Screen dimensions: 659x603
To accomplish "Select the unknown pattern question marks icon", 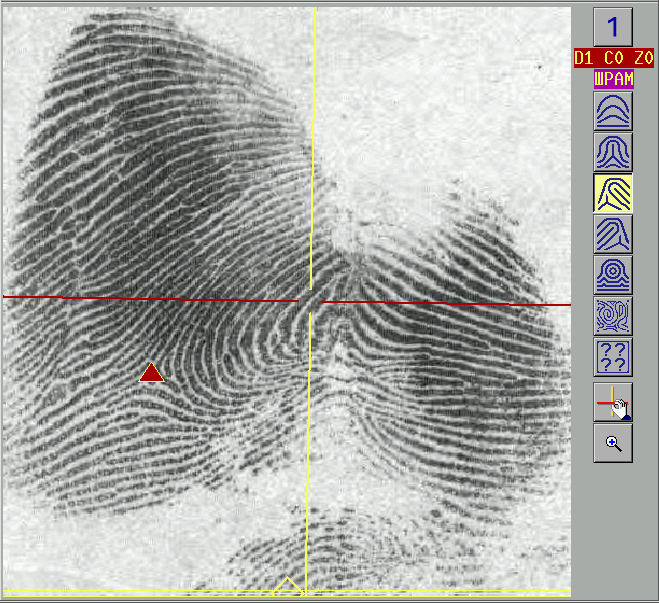I will (x=613, y=357).
